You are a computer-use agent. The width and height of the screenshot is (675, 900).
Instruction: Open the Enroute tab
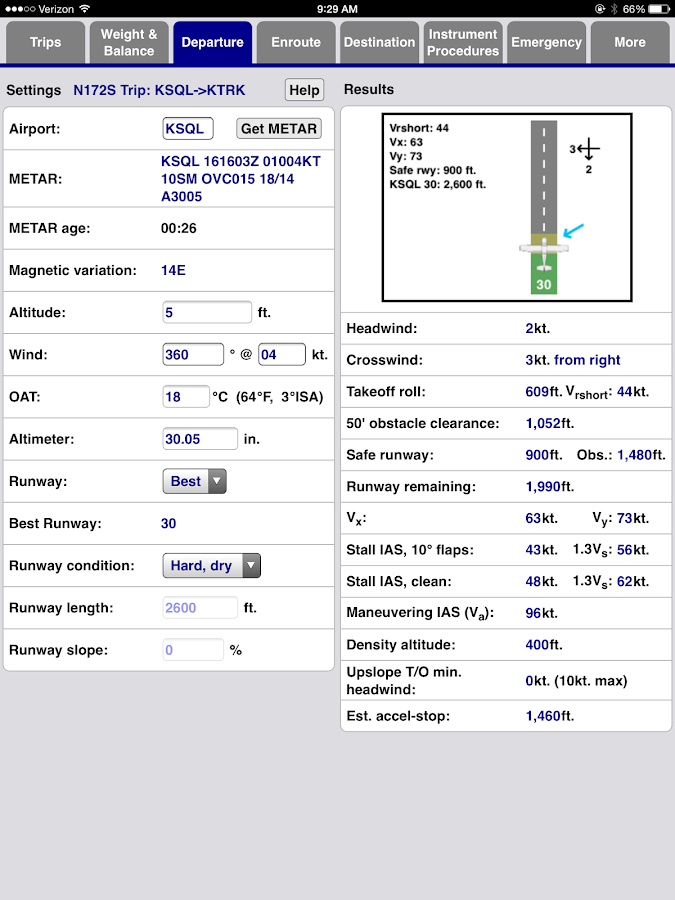coord(296,42)
